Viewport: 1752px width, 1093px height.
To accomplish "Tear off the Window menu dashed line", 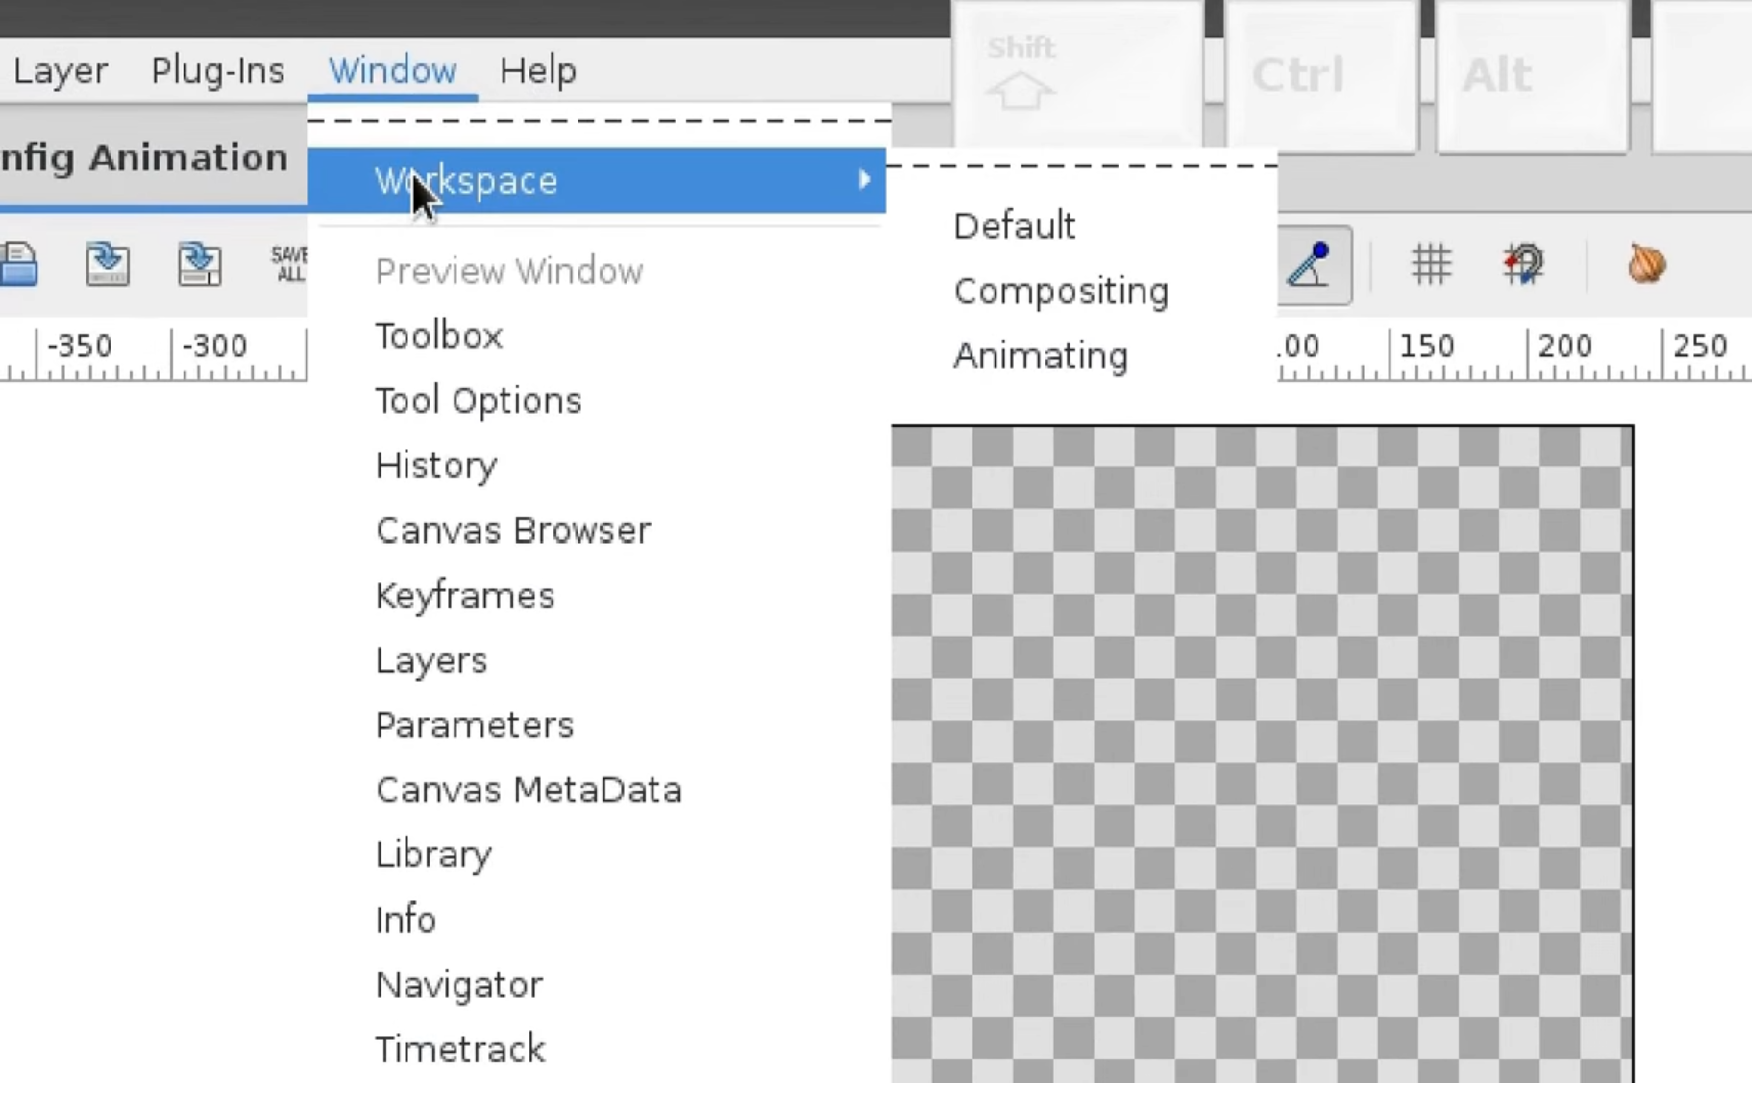I will pos(599,120).
